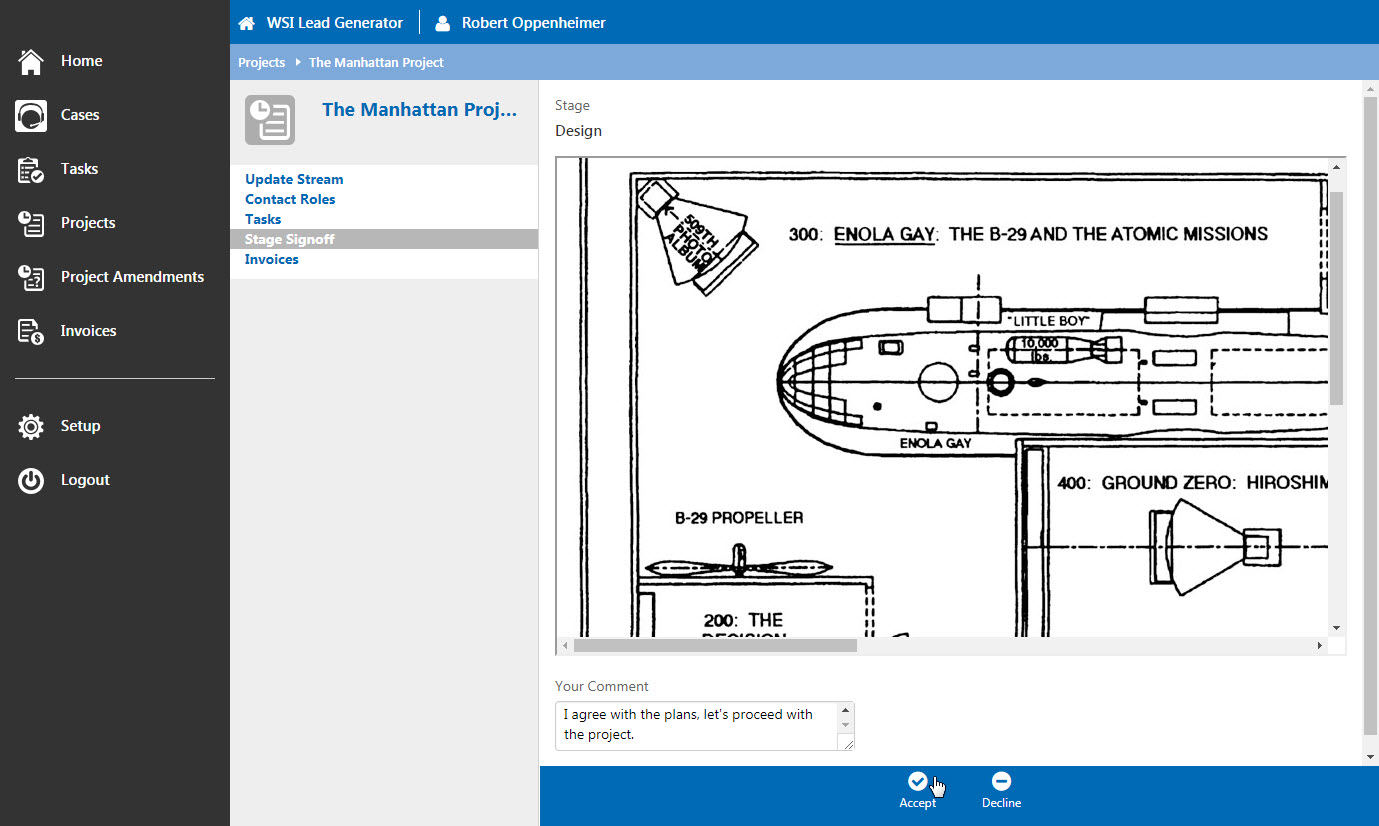1379x826 pixels.
Task: Click the Design stage value text
Action: click(578, 131)
